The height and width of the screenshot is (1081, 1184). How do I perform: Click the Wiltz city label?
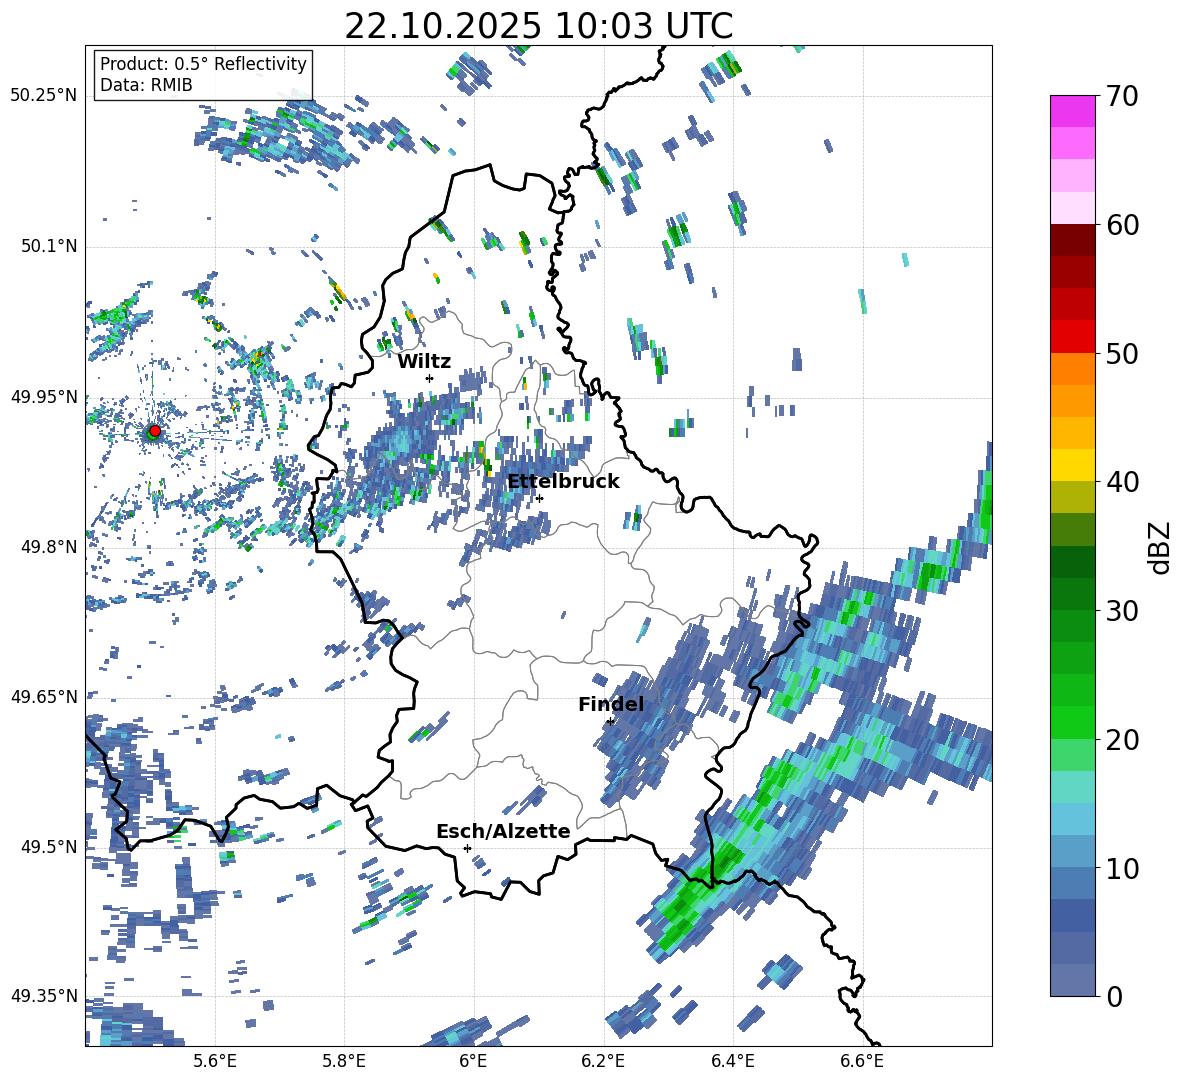point(424,362)
